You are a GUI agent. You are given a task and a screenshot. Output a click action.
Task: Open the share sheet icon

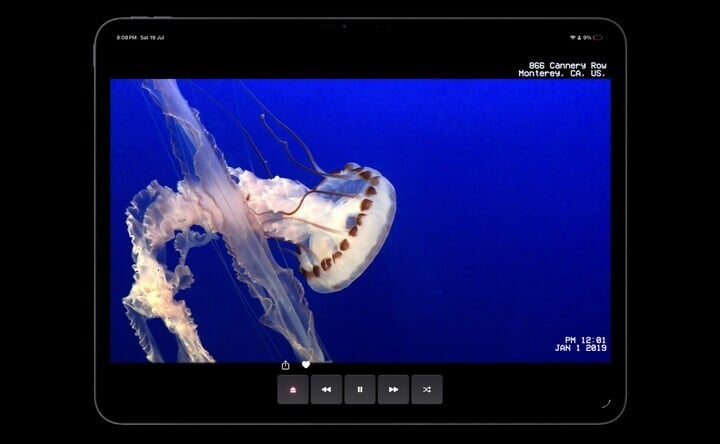tap(286, 365)
